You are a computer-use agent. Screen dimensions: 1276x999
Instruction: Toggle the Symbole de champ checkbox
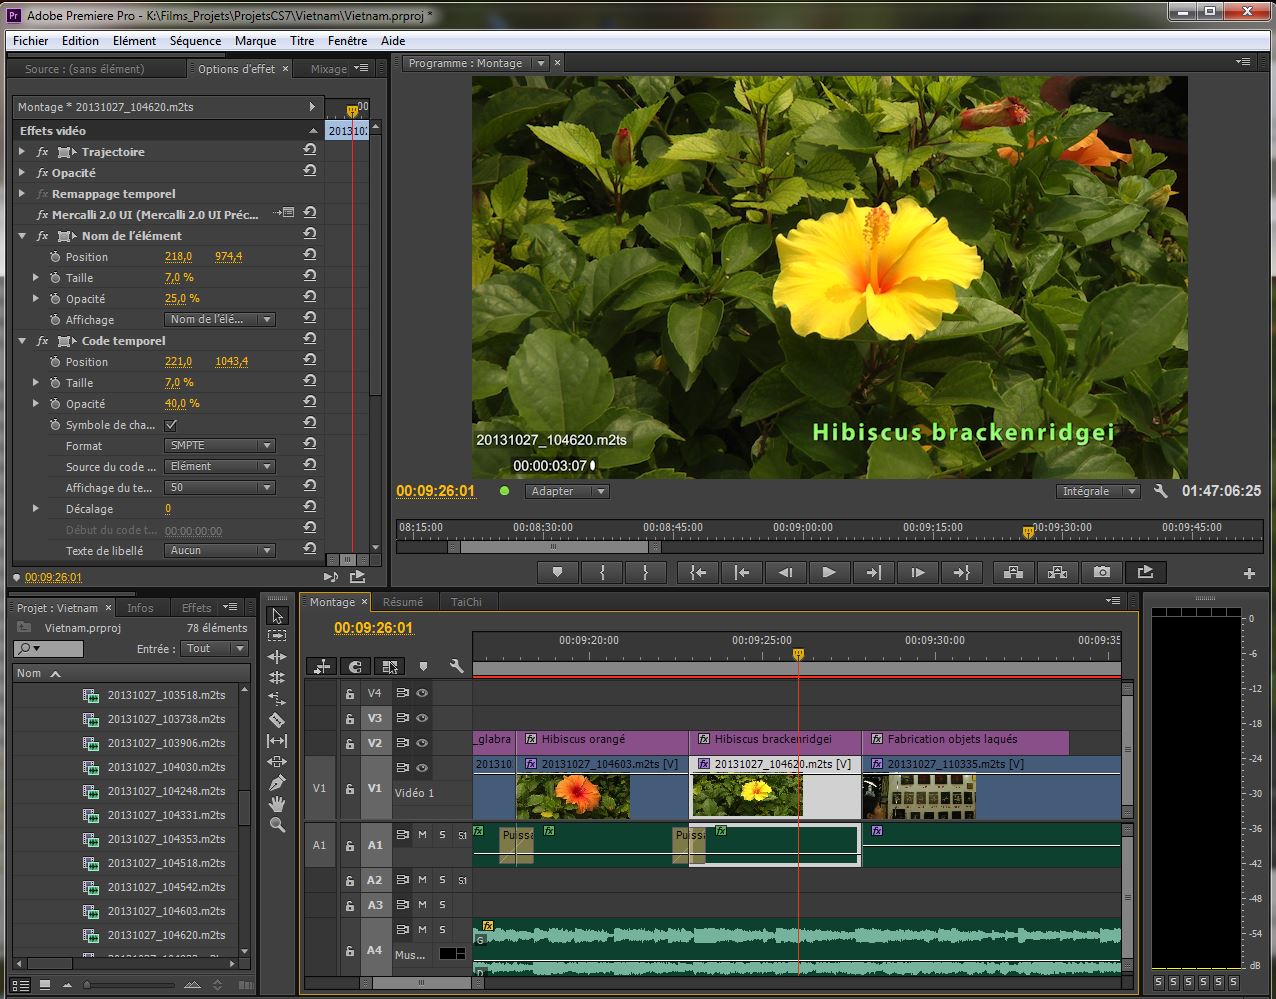[171, 425]
